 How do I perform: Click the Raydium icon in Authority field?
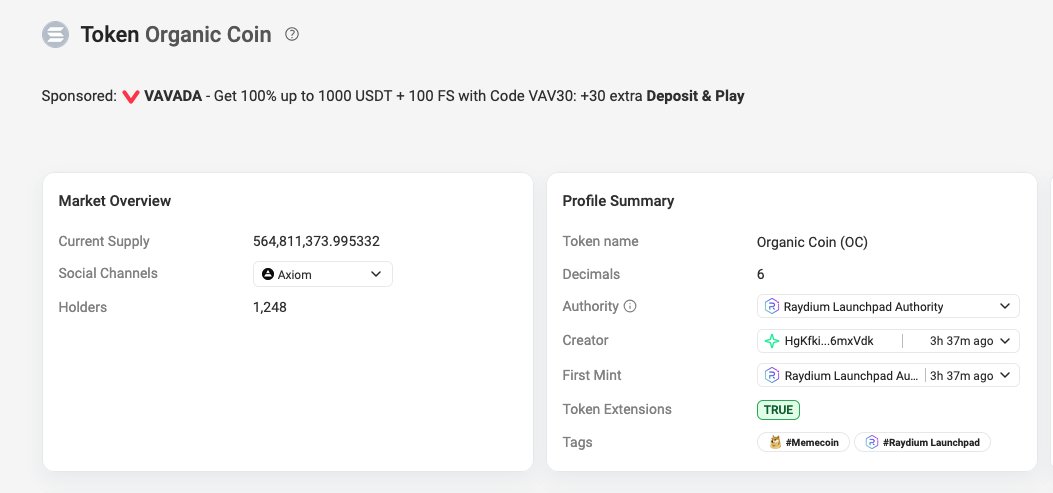[772, 306]
